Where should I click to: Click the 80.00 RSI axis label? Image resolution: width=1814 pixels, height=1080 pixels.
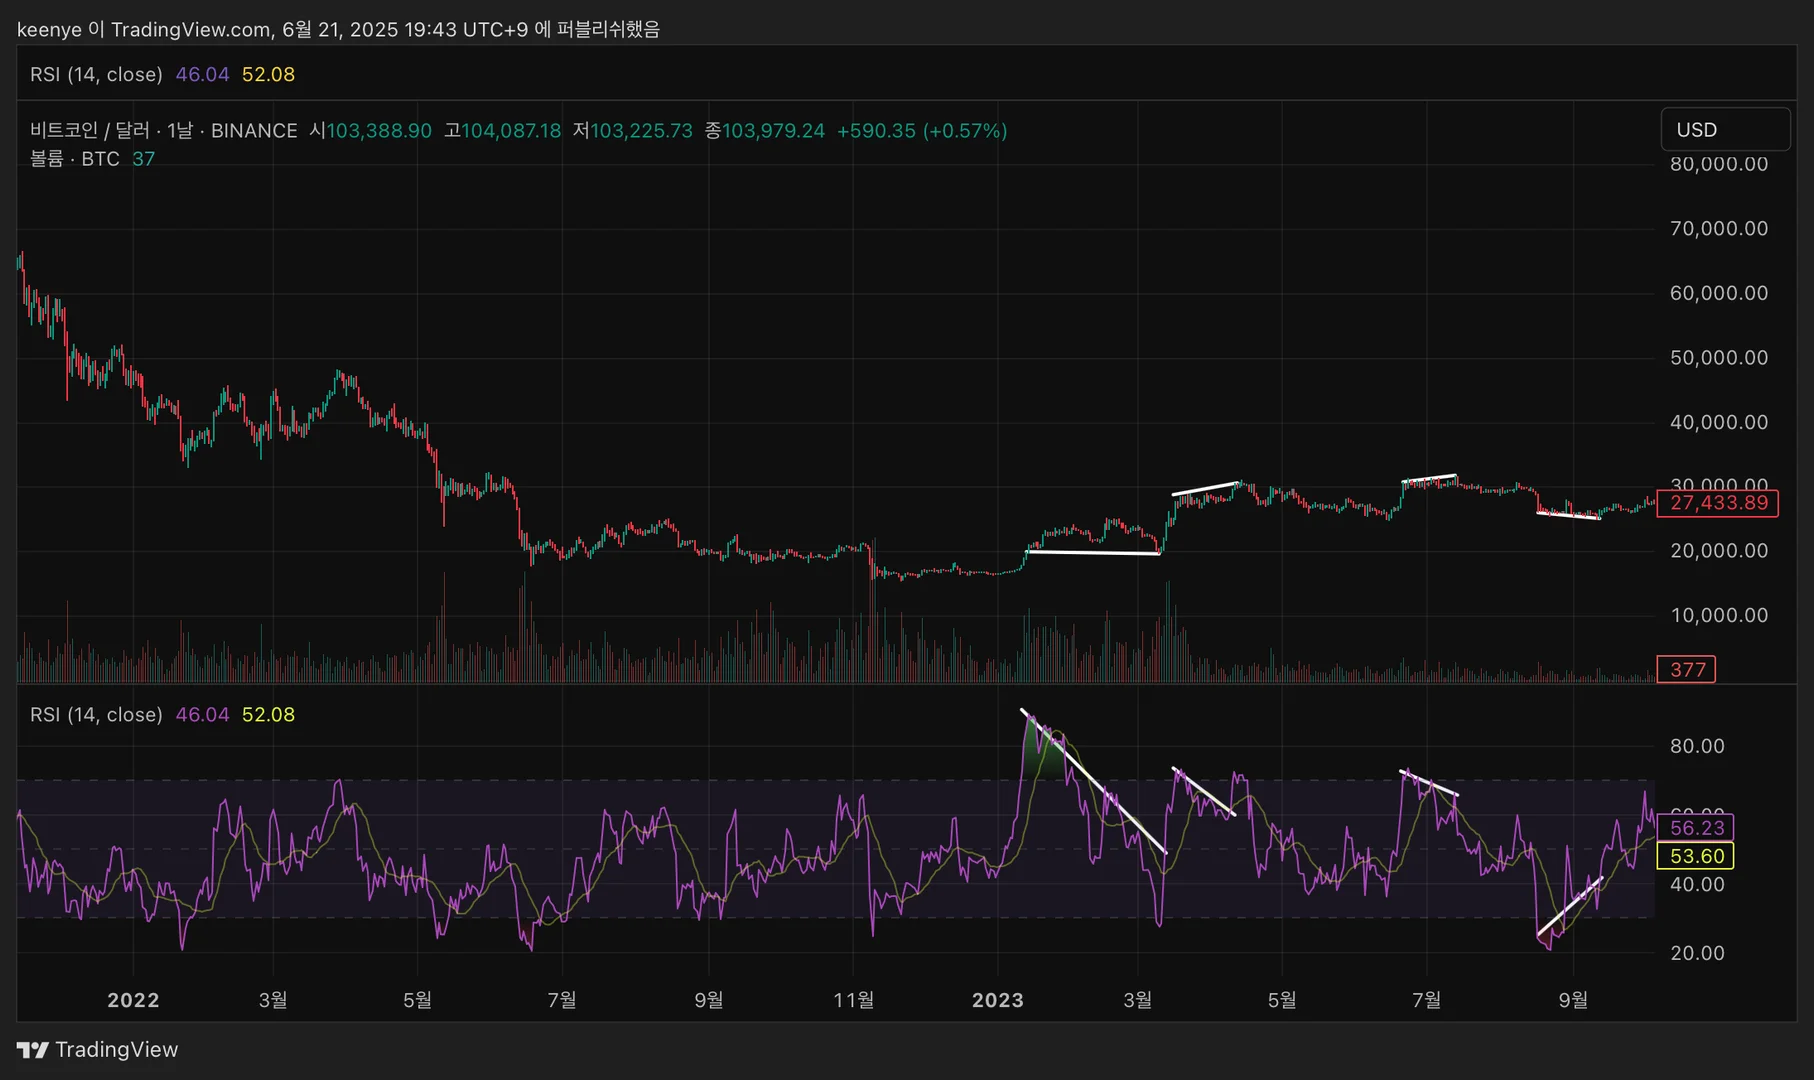(x=1697, y=746)
